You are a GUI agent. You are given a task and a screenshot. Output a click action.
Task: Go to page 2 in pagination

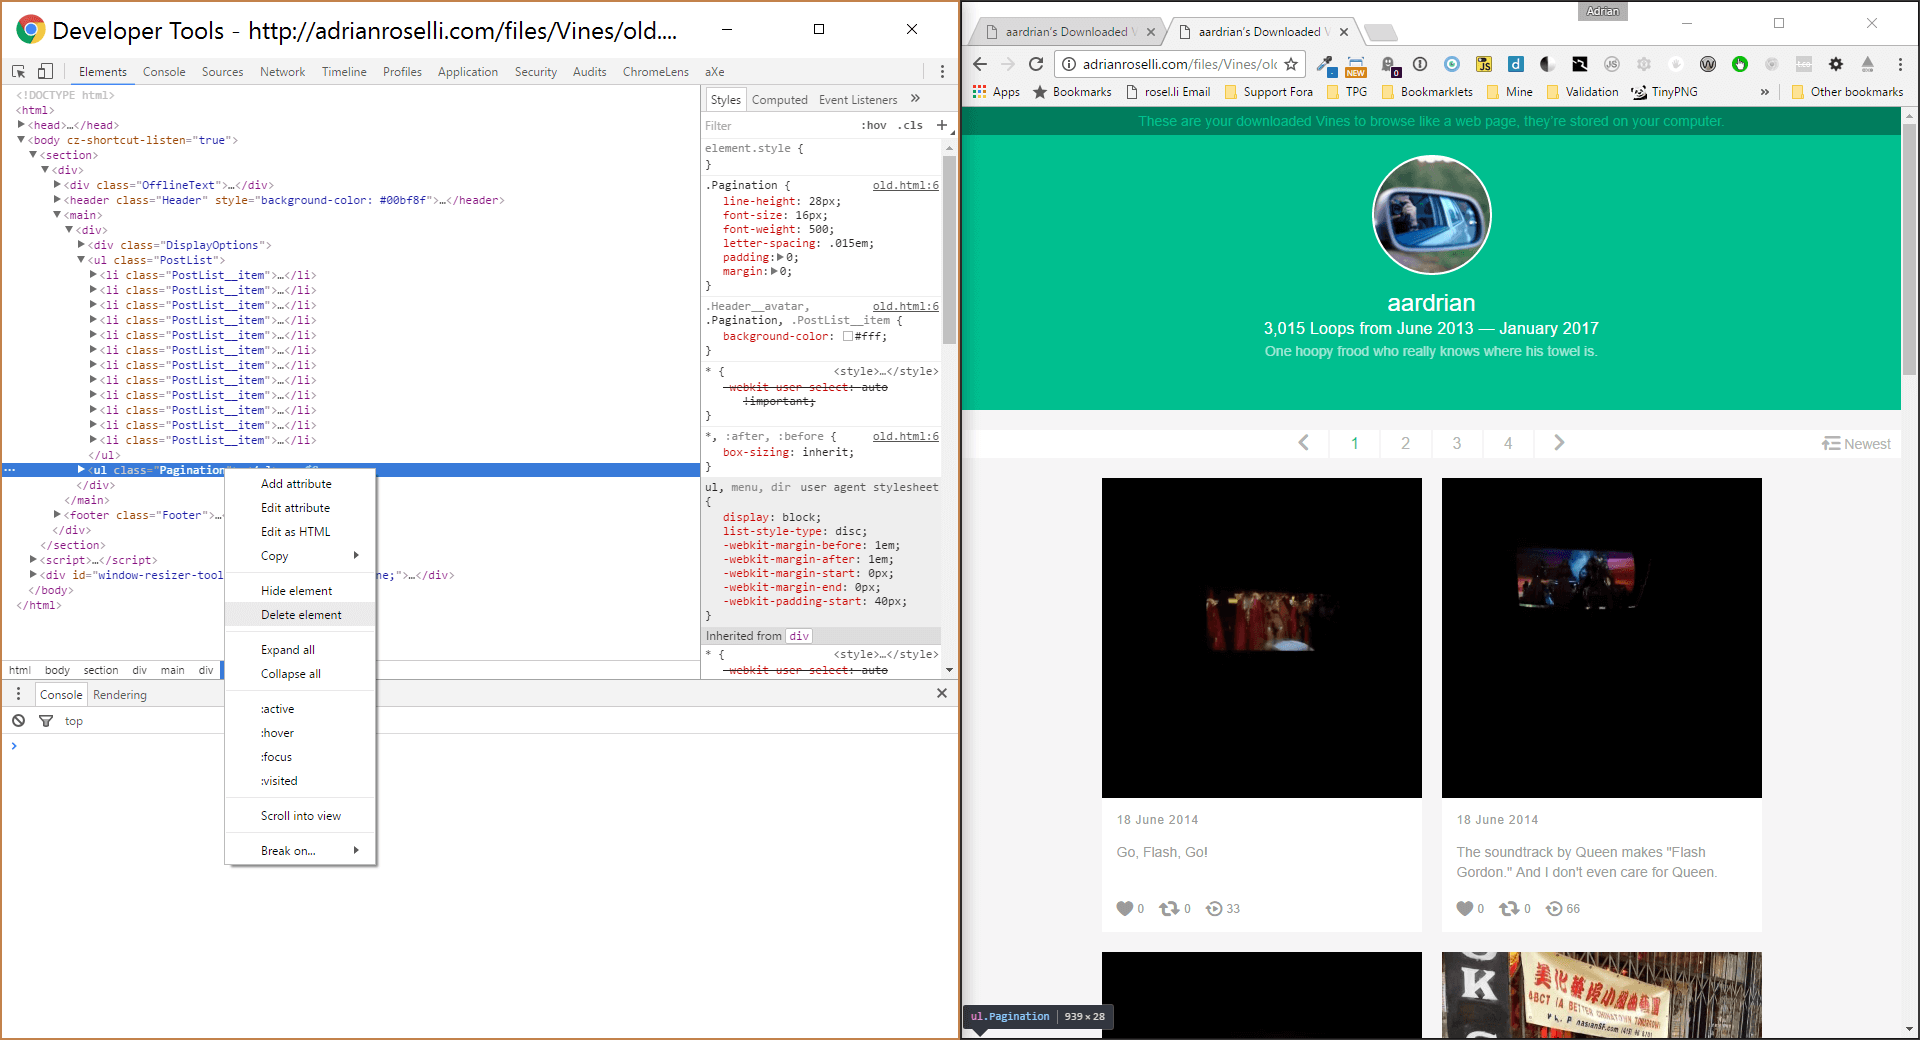click(x=1405, y=443)
